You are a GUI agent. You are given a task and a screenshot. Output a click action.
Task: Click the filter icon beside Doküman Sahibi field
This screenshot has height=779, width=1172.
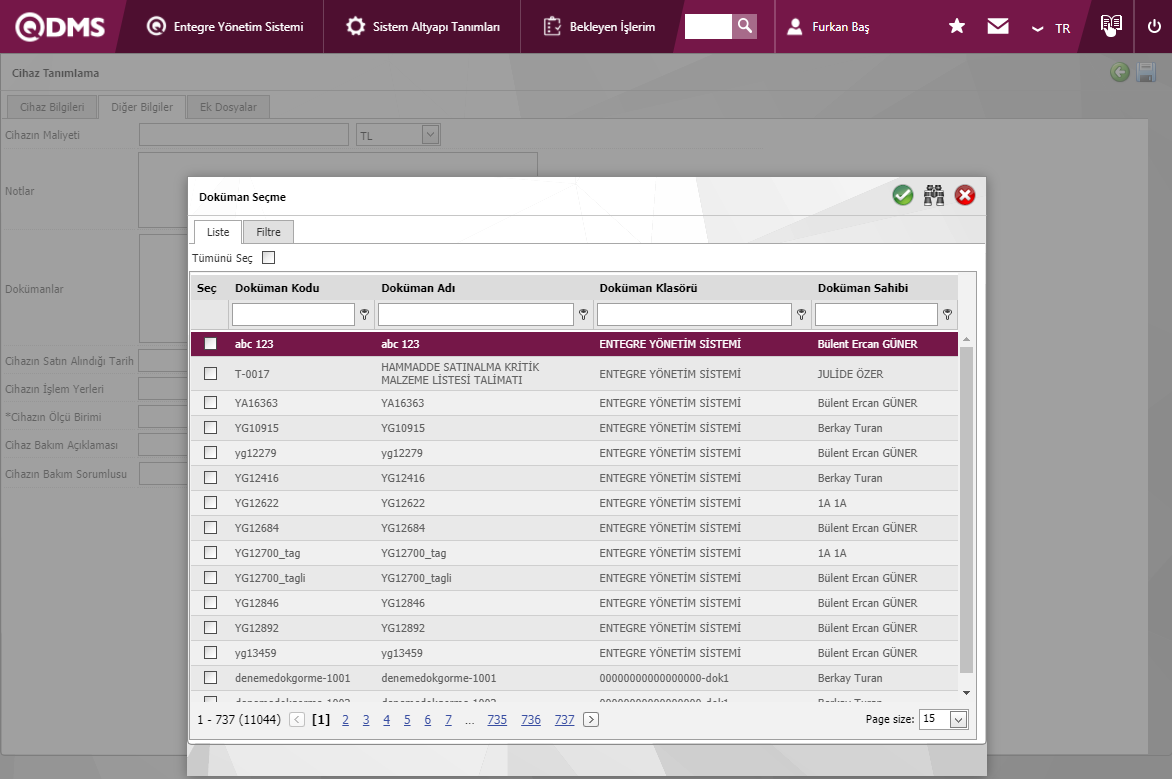(x=947, y=315)
